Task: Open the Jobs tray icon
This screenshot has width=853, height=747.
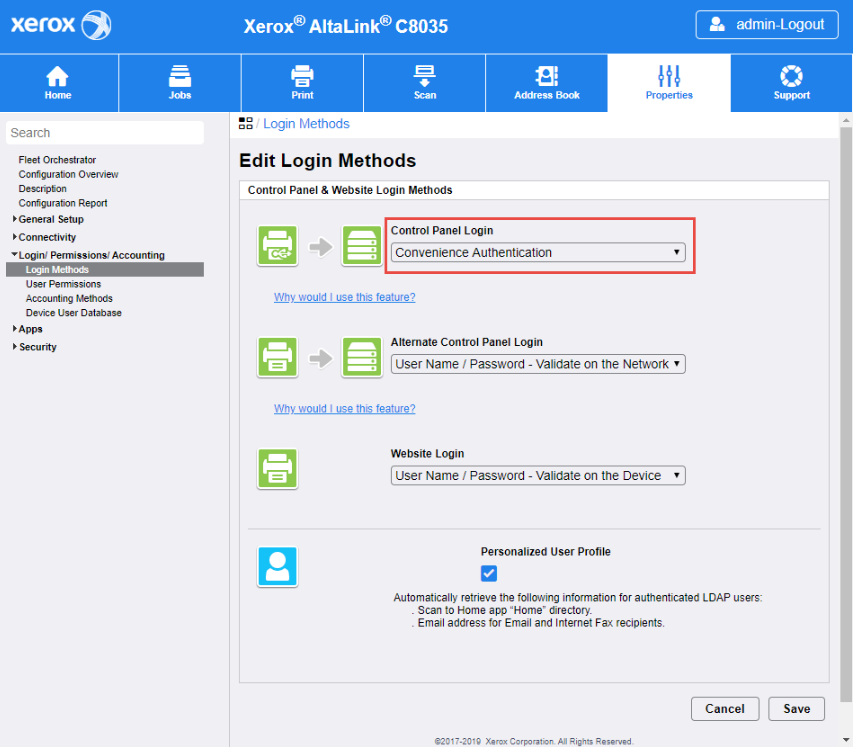Action: point(180,76)
